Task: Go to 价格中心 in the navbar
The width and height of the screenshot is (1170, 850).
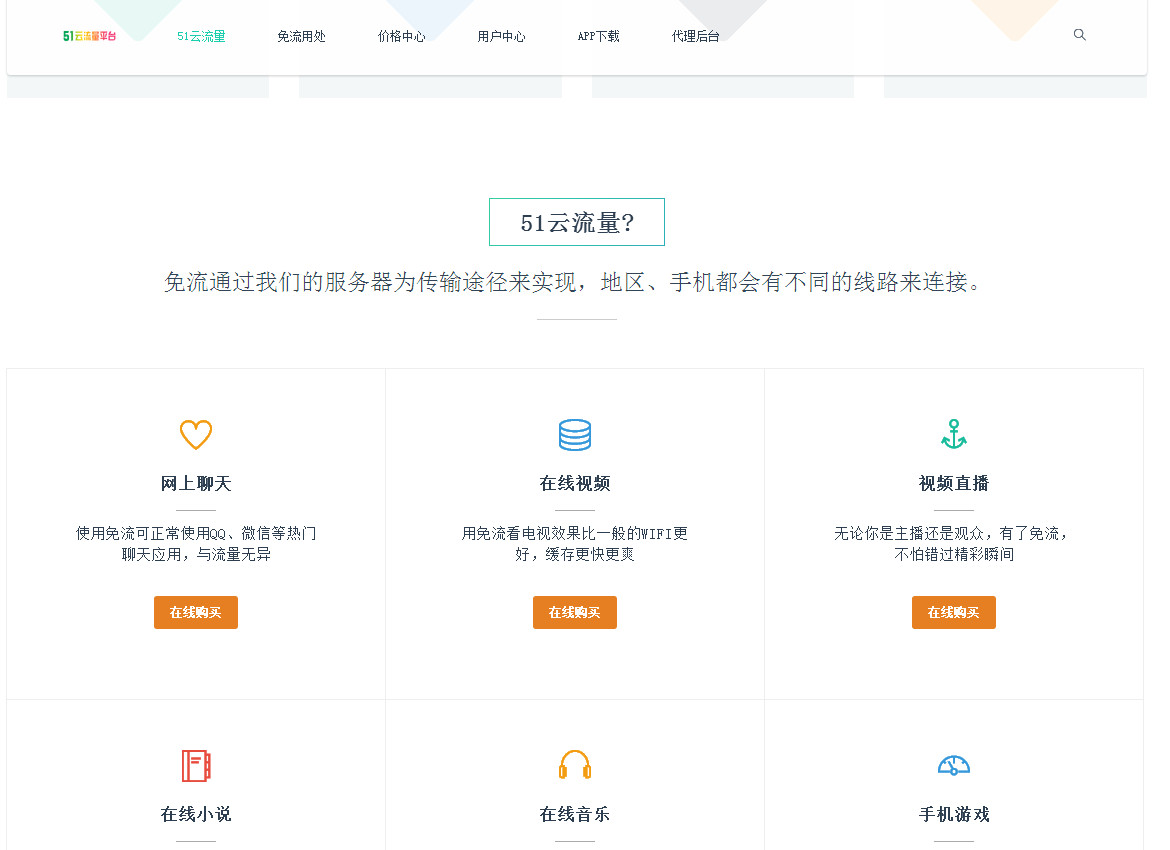Action: pos(401,36)
